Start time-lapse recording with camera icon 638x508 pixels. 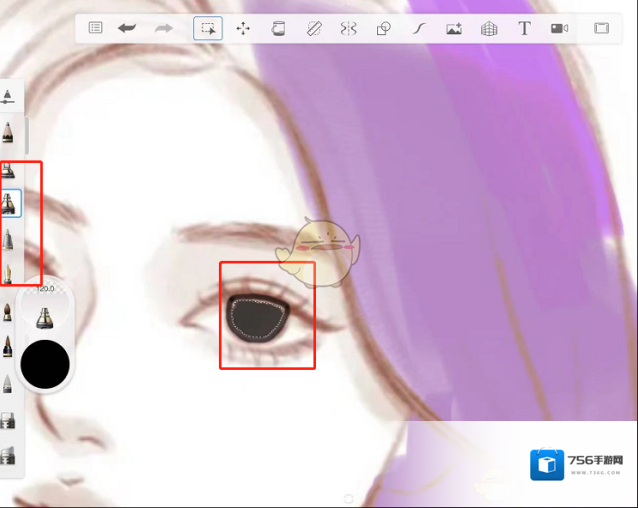coord(559,28)
